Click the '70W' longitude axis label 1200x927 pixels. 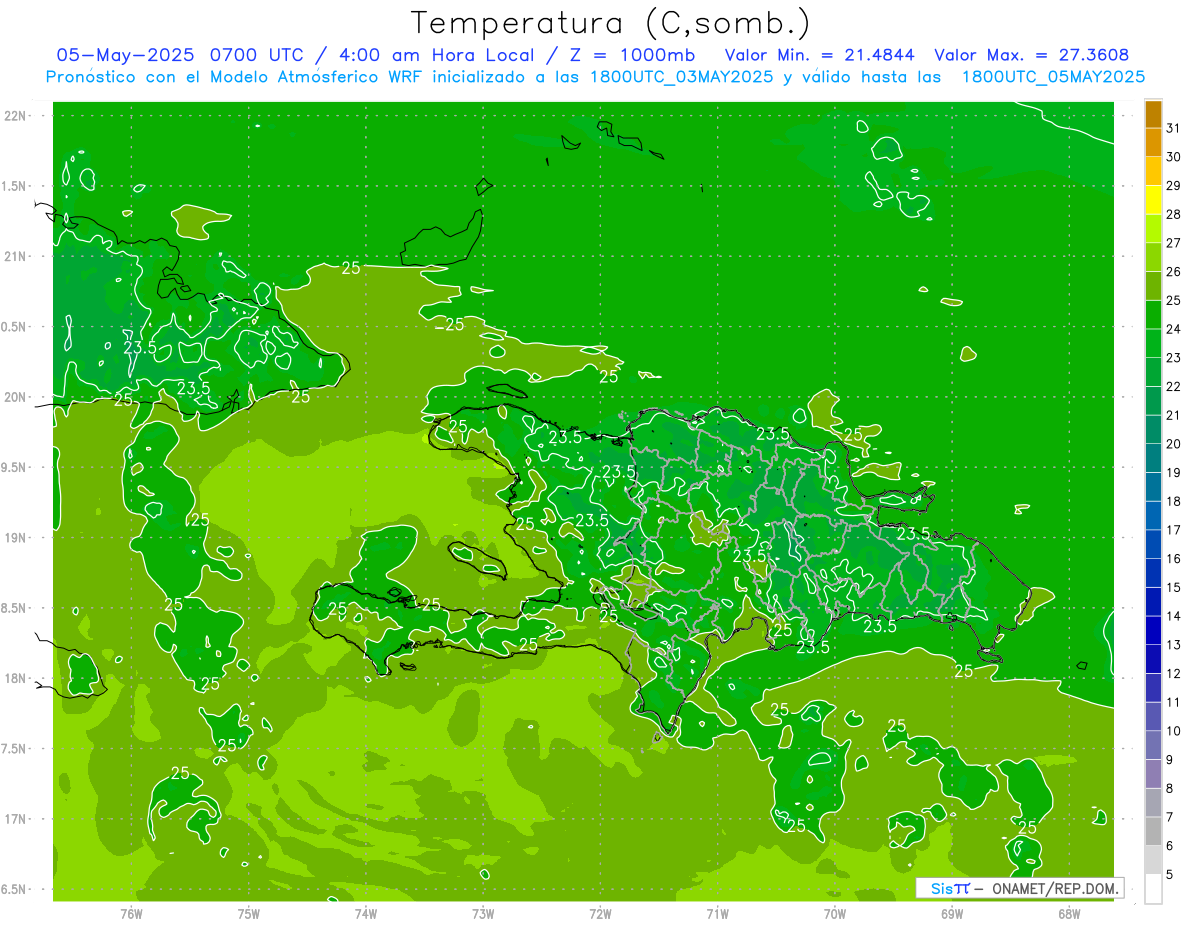834,913
